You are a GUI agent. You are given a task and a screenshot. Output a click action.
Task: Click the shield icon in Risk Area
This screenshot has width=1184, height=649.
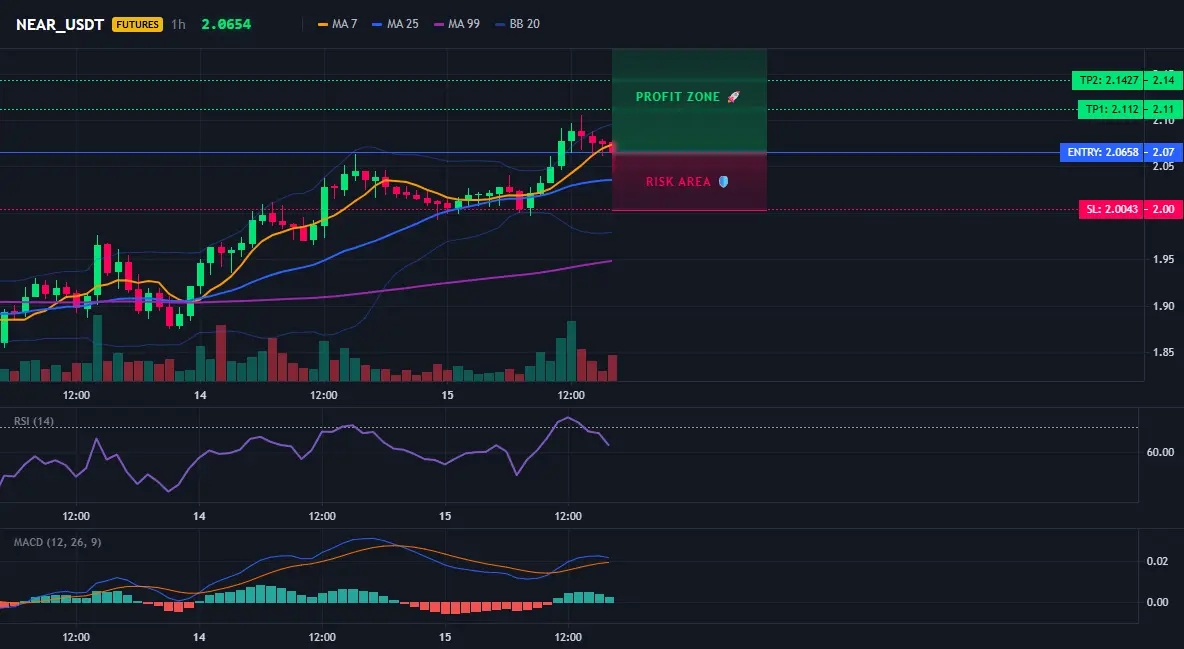pyautogui.click(x=723, y=182)
